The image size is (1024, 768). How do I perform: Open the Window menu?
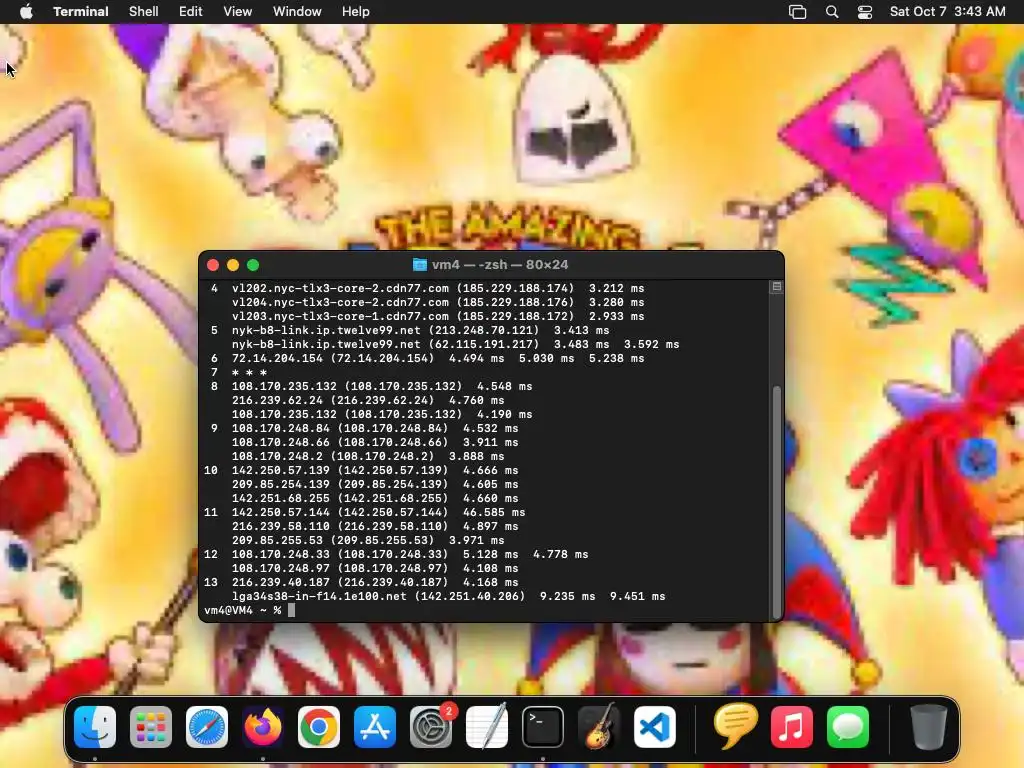296,12
